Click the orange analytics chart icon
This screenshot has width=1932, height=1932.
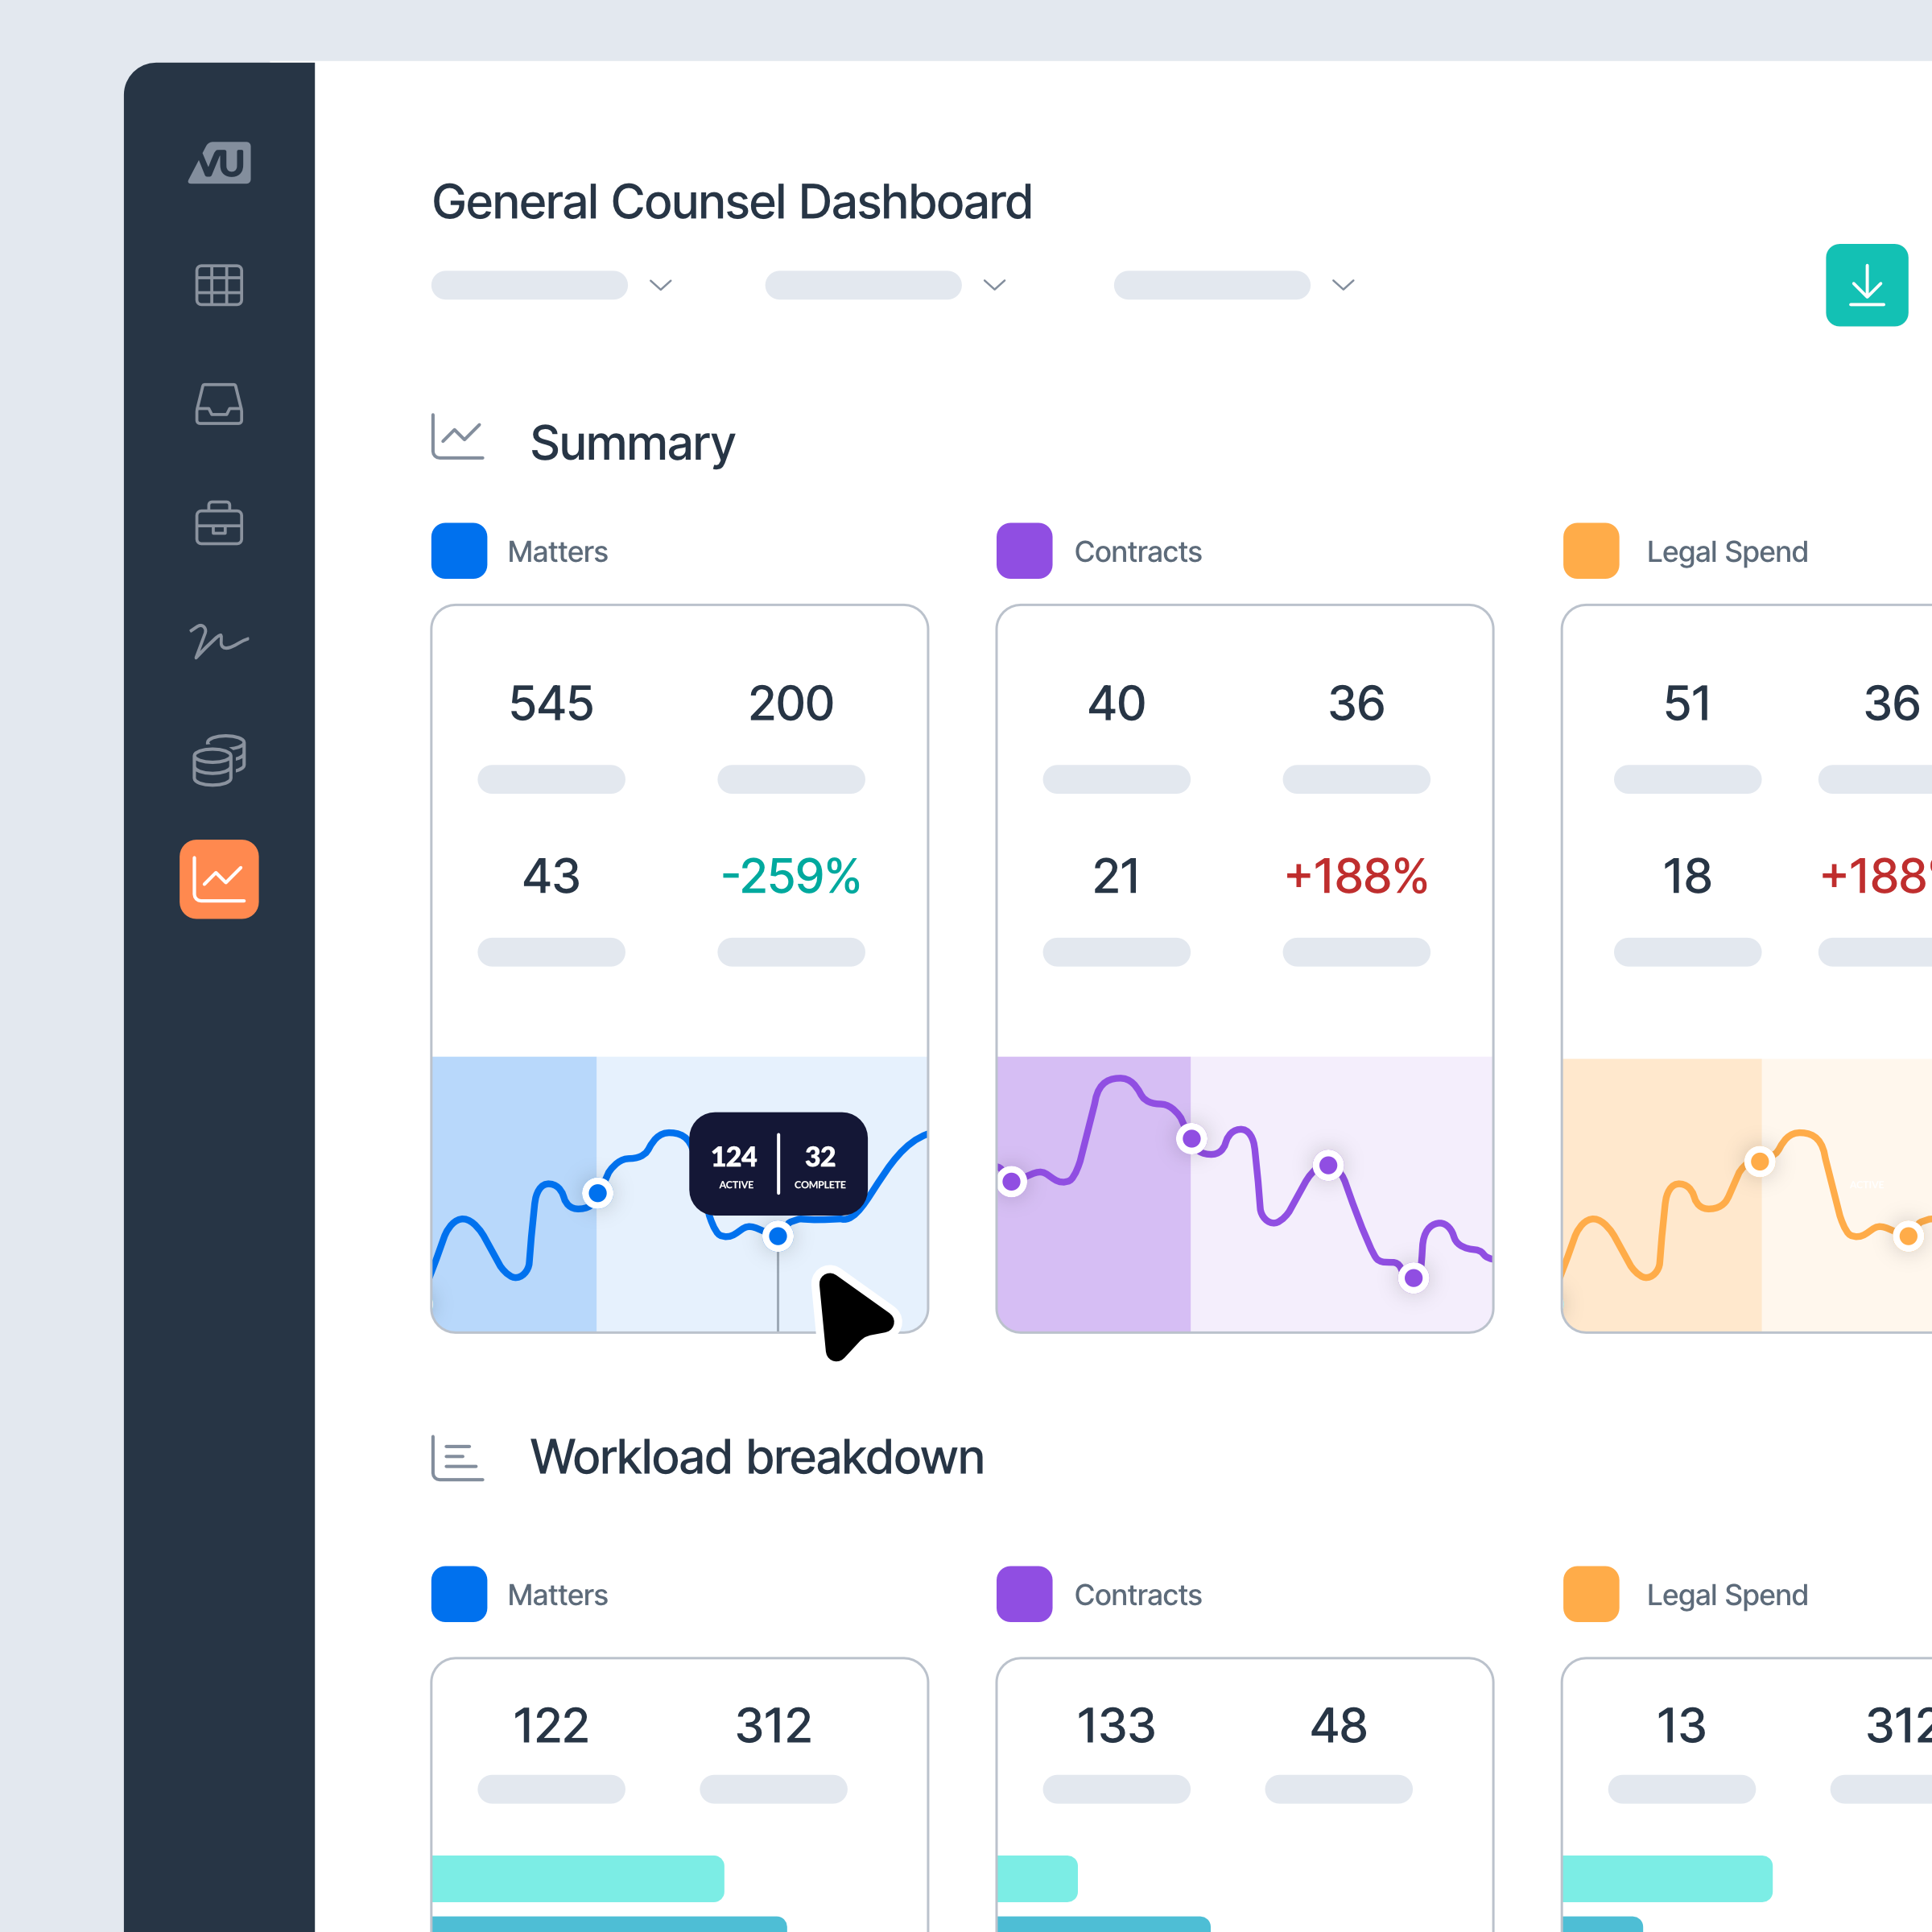tap(219, 879)
